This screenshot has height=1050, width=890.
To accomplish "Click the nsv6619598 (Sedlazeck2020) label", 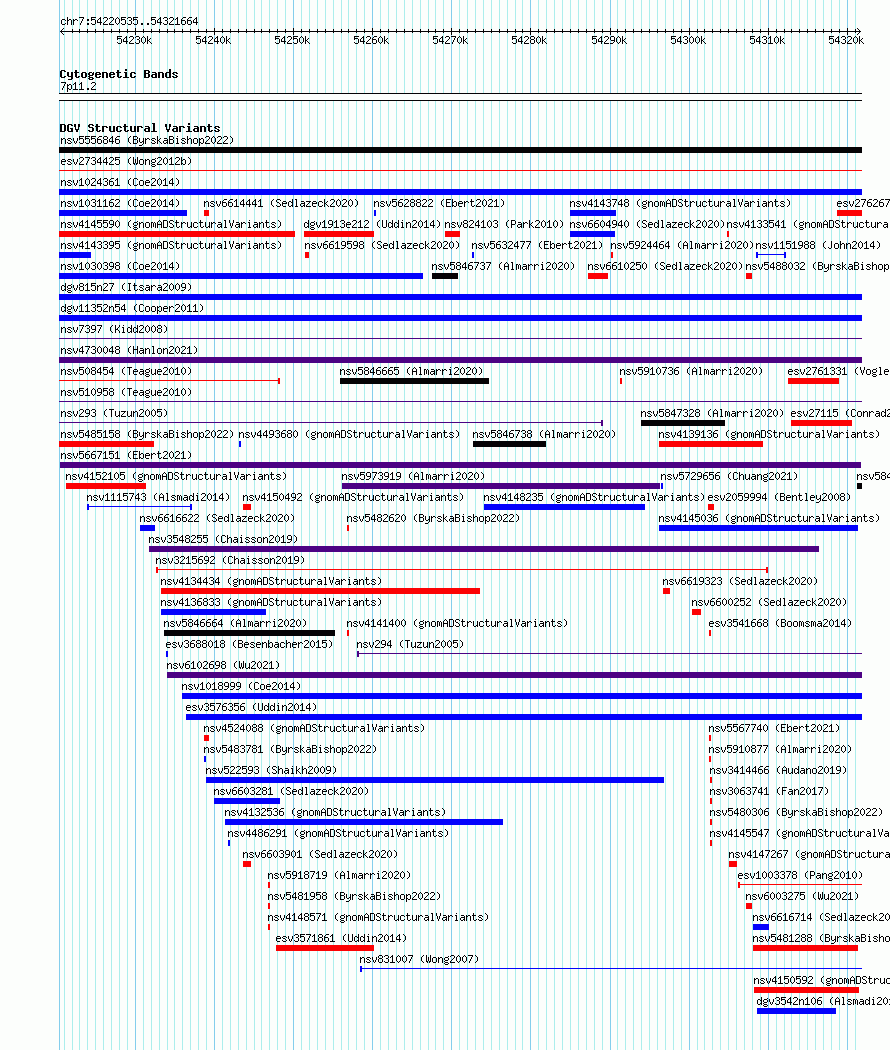I will click(x=382, y=246).
